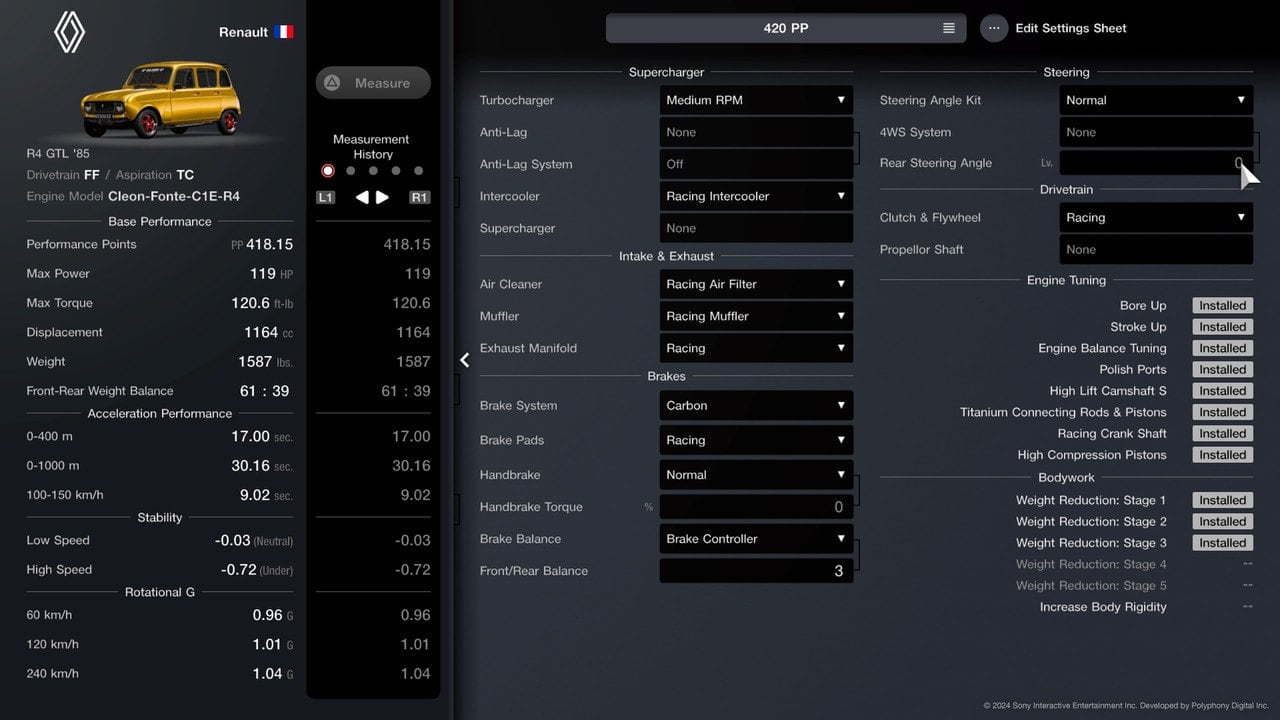Click the 0-400 m 17.00 sec value
This screenshot has width=1280, height=720.
click(262, 436)
